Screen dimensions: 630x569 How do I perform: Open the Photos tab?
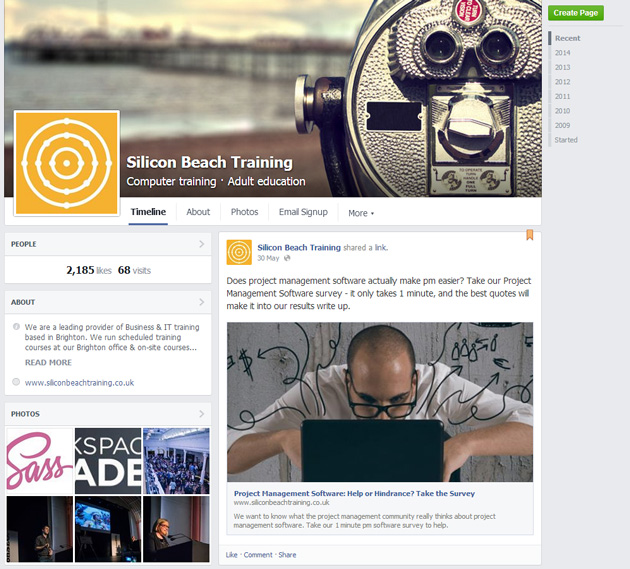tap(244, 212)
